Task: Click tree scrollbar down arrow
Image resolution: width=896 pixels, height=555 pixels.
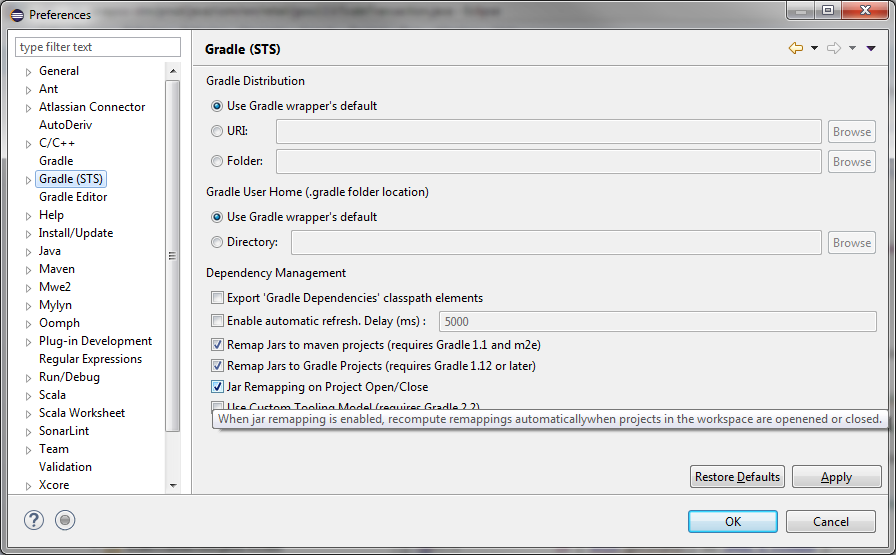Action: point(173,485)
